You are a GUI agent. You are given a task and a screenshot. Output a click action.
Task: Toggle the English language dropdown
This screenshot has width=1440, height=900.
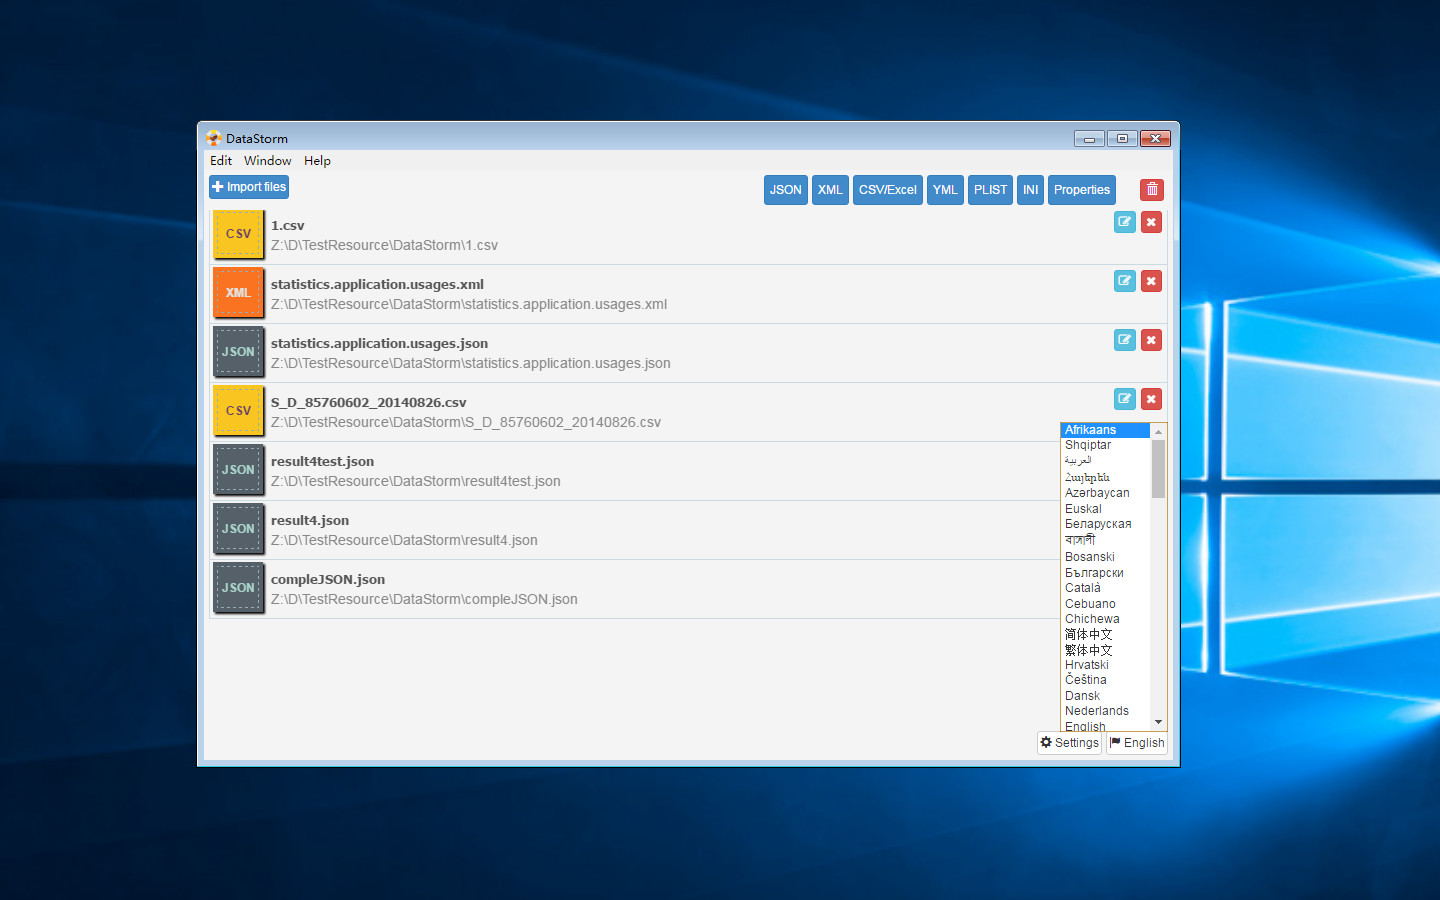tap(1137, 743)
